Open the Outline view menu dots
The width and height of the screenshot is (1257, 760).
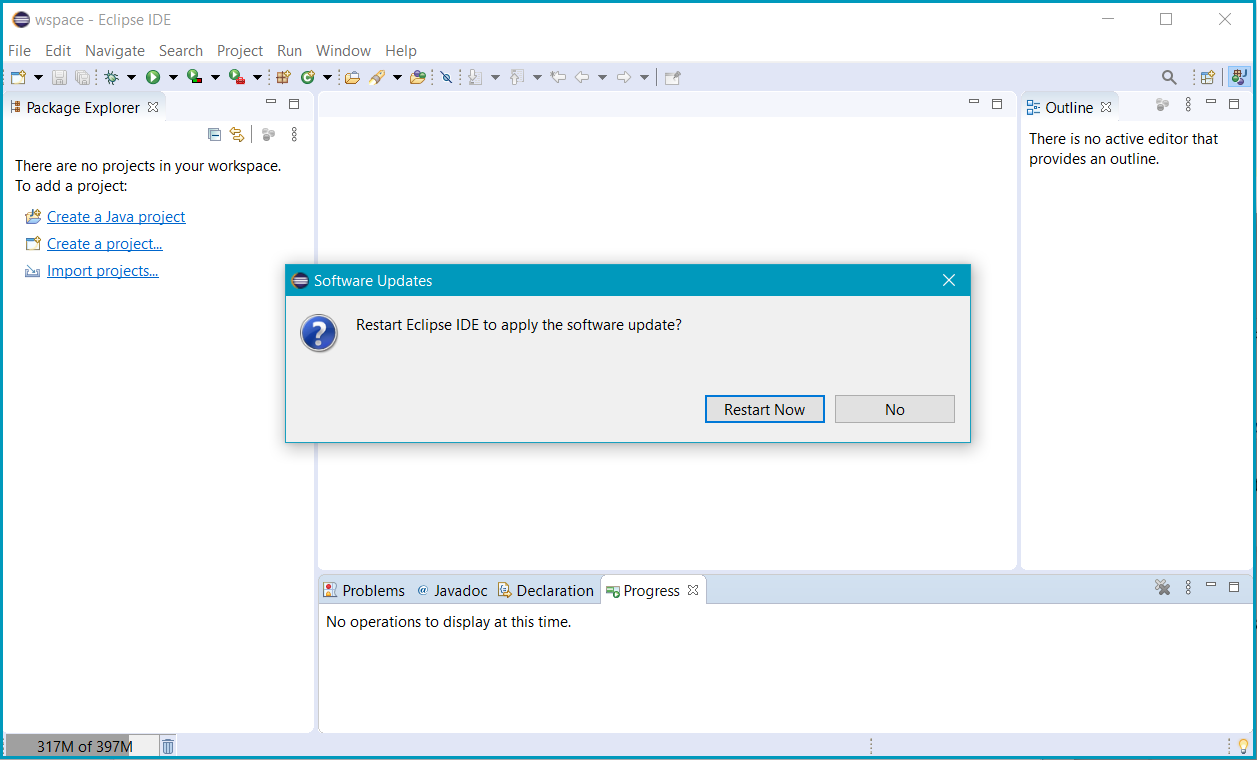(x=1188, y=104)
